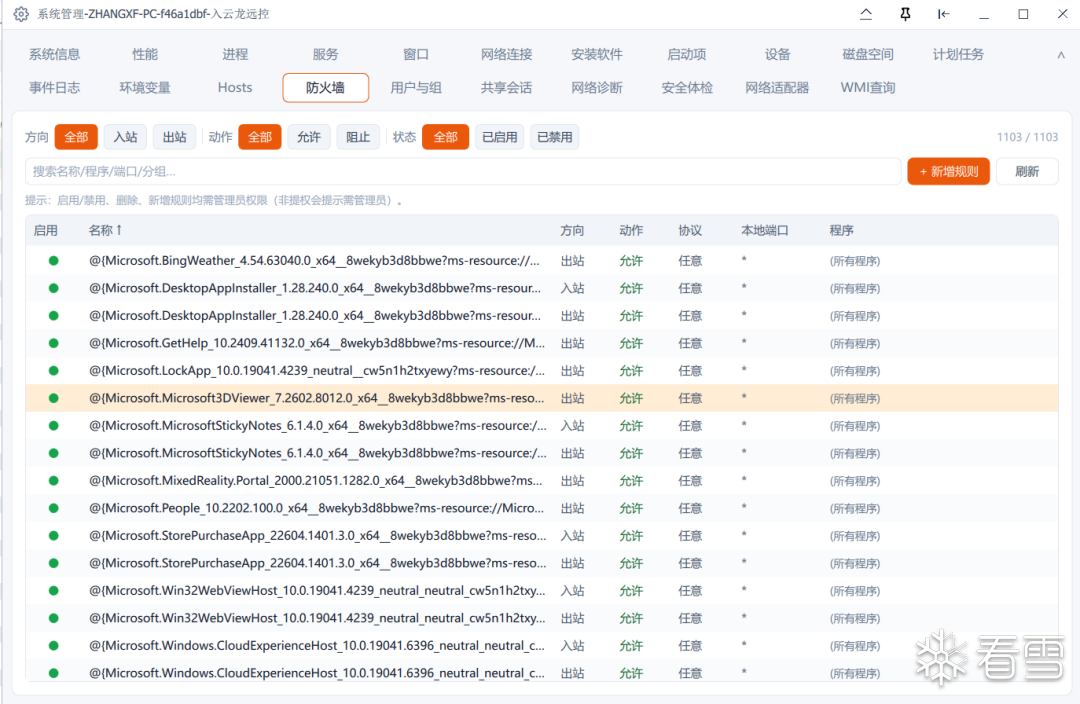The image size is (1080, 704).
Task: Filter direction by 入站
Action: [125, 137]
